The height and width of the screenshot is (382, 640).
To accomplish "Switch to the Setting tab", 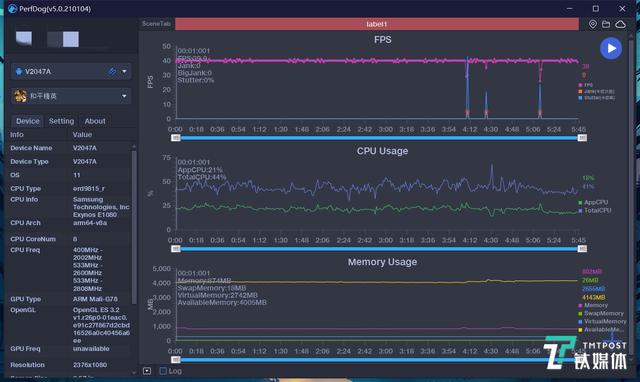I will pyautogui.click(x=61, y=121).
